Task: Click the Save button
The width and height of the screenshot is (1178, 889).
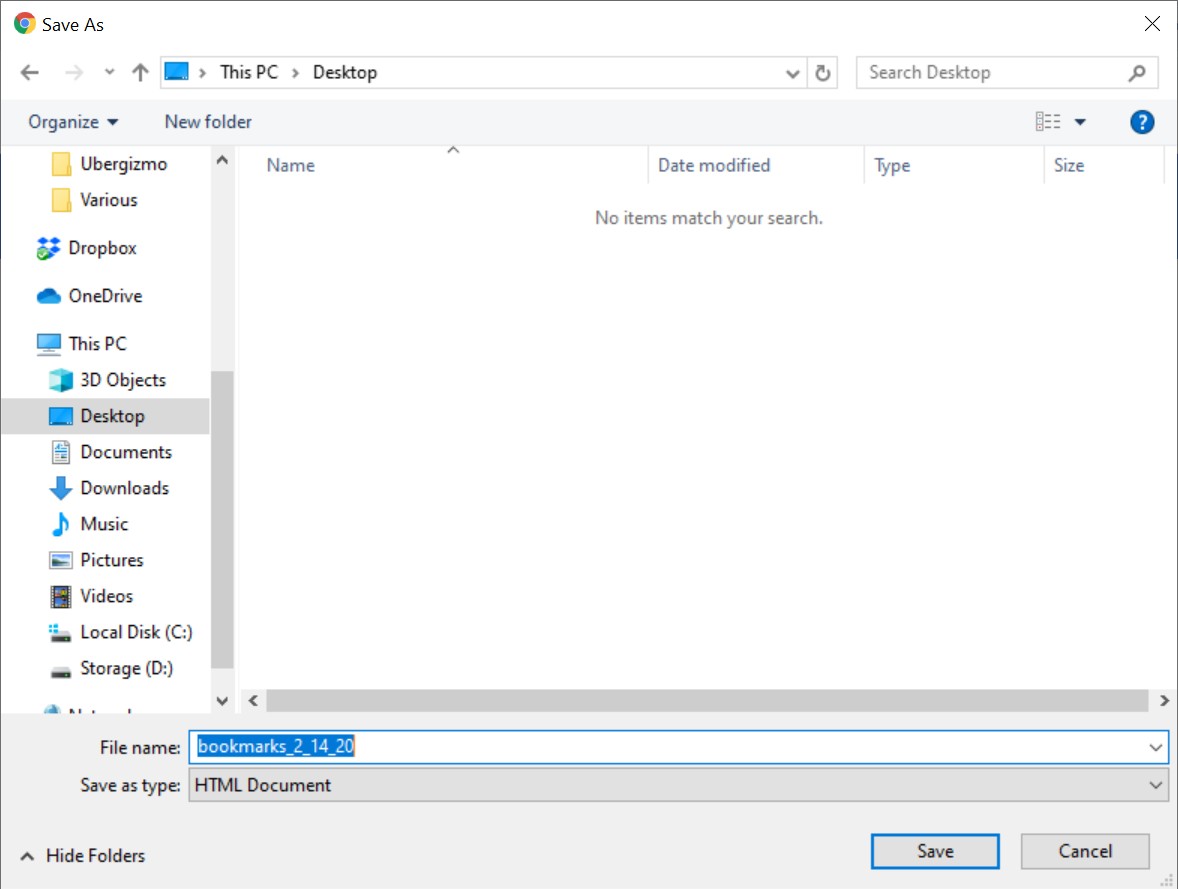Action: click(935, 851)
